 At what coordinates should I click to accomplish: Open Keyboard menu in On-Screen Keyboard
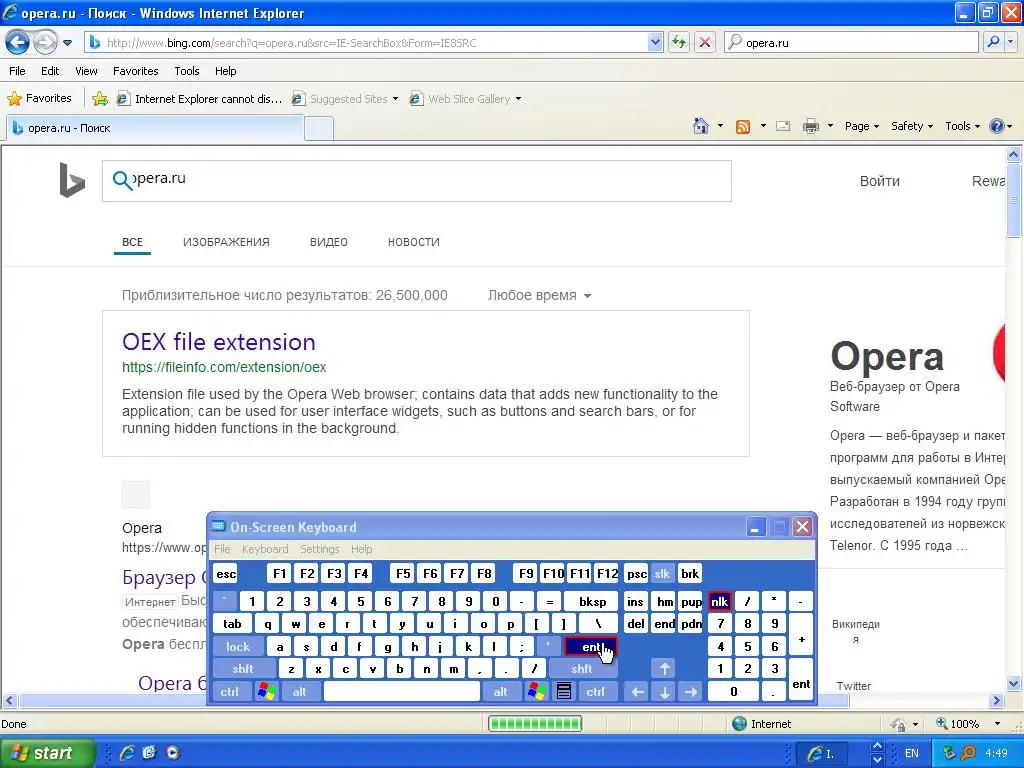(264, 549)
